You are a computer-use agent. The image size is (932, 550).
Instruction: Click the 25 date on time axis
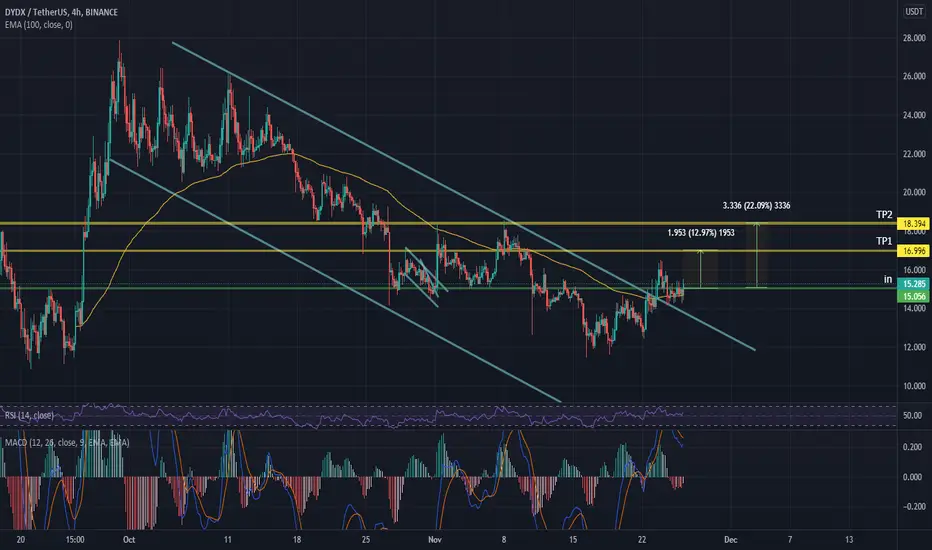pos(366,540)
